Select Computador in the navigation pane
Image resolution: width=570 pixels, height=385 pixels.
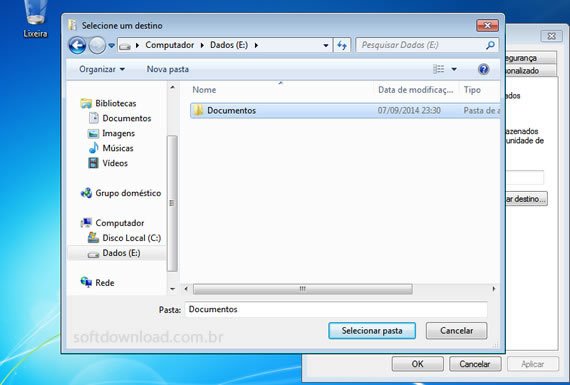pos(120,223)
